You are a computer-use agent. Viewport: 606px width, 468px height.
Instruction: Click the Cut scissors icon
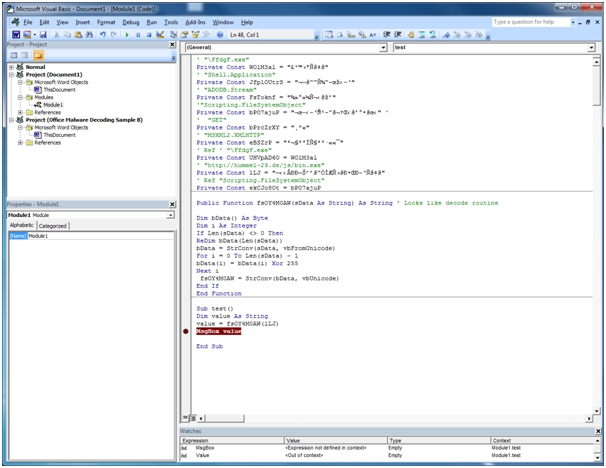point(56,35)
